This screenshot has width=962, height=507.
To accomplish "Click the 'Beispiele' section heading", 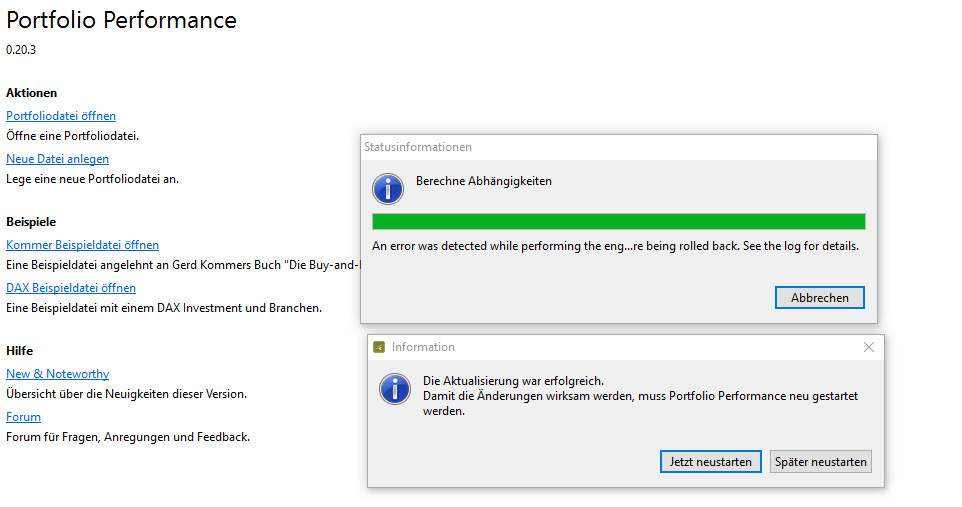I will [31, 222].
